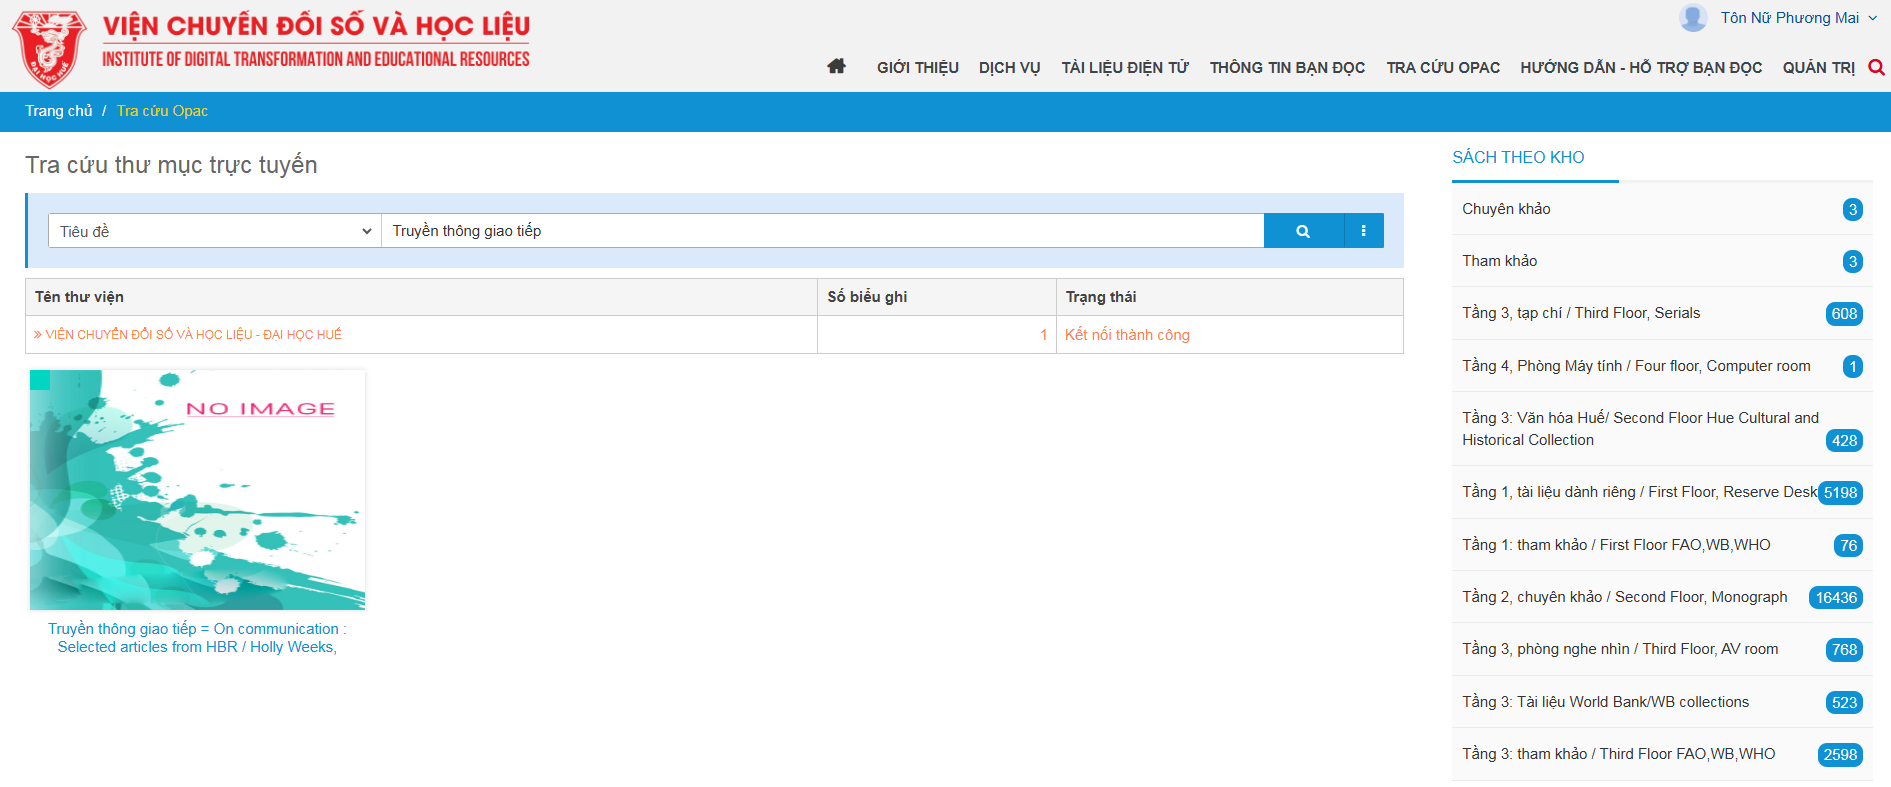The image size is (1891, 787).
Task: Open the three-dot advanced search options
Action: click(1363, 231)
